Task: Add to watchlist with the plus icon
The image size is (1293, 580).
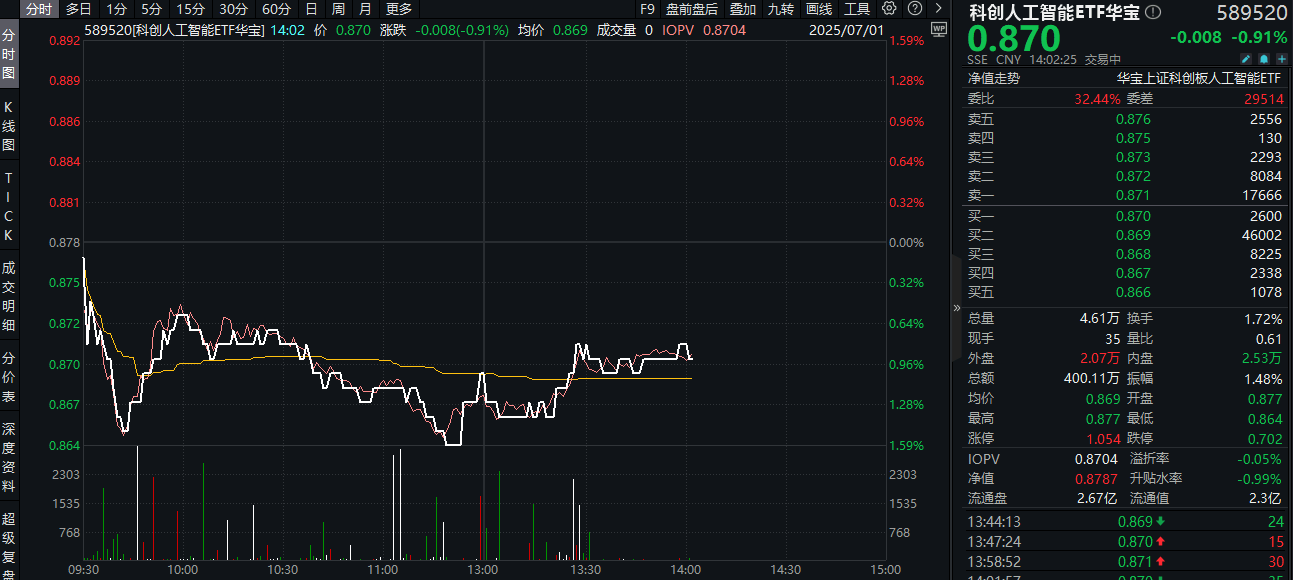Action: [x=1281, y=59]
